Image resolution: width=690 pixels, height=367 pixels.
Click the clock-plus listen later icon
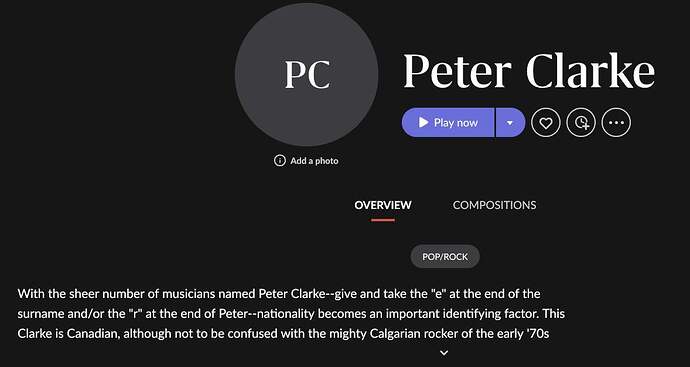click(x=581, y=122)
